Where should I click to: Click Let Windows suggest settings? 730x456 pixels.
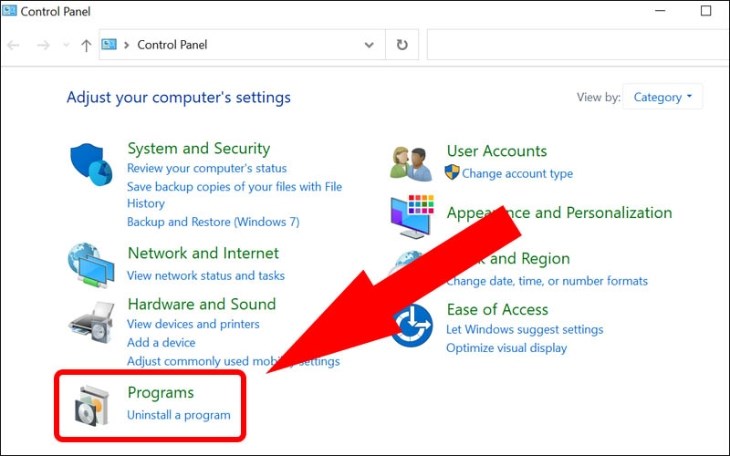525,329
